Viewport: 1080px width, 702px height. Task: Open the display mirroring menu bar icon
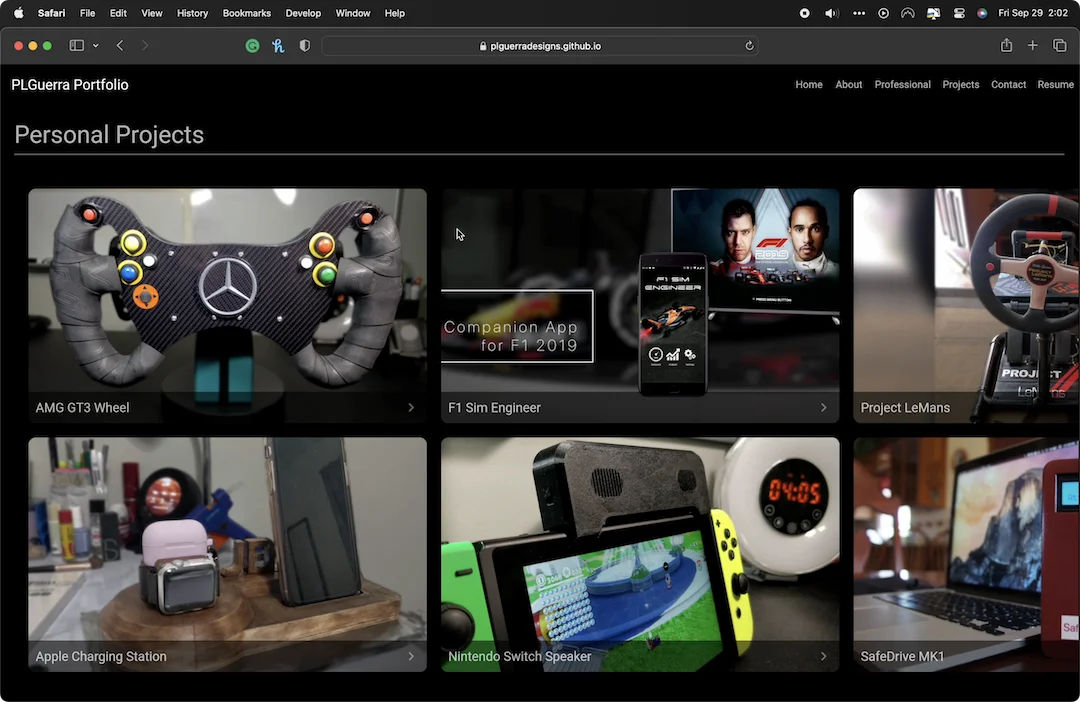click(933, 13)
